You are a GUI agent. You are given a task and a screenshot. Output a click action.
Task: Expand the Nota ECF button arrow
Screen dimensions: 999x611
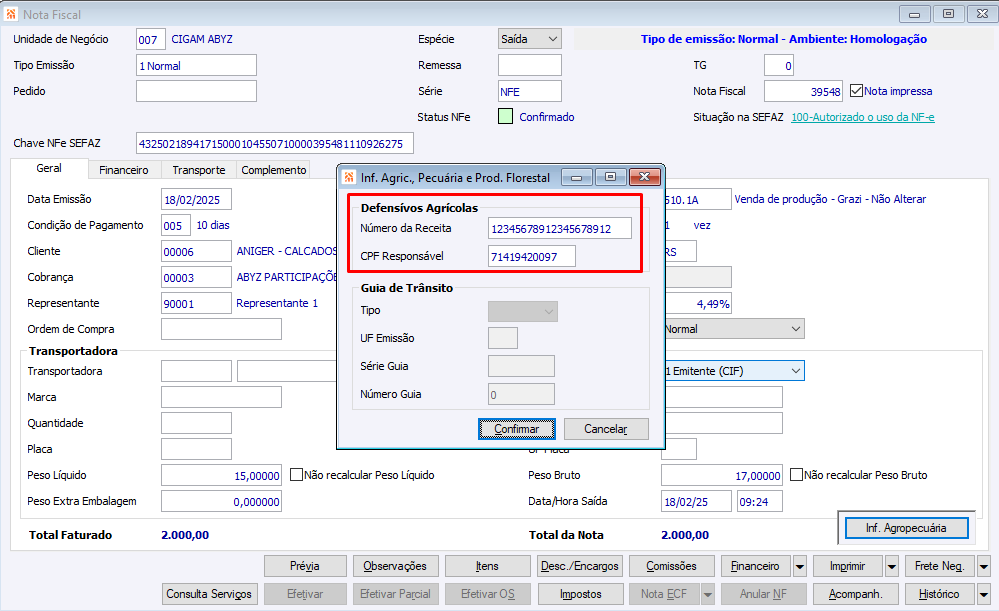pos(707,594)
